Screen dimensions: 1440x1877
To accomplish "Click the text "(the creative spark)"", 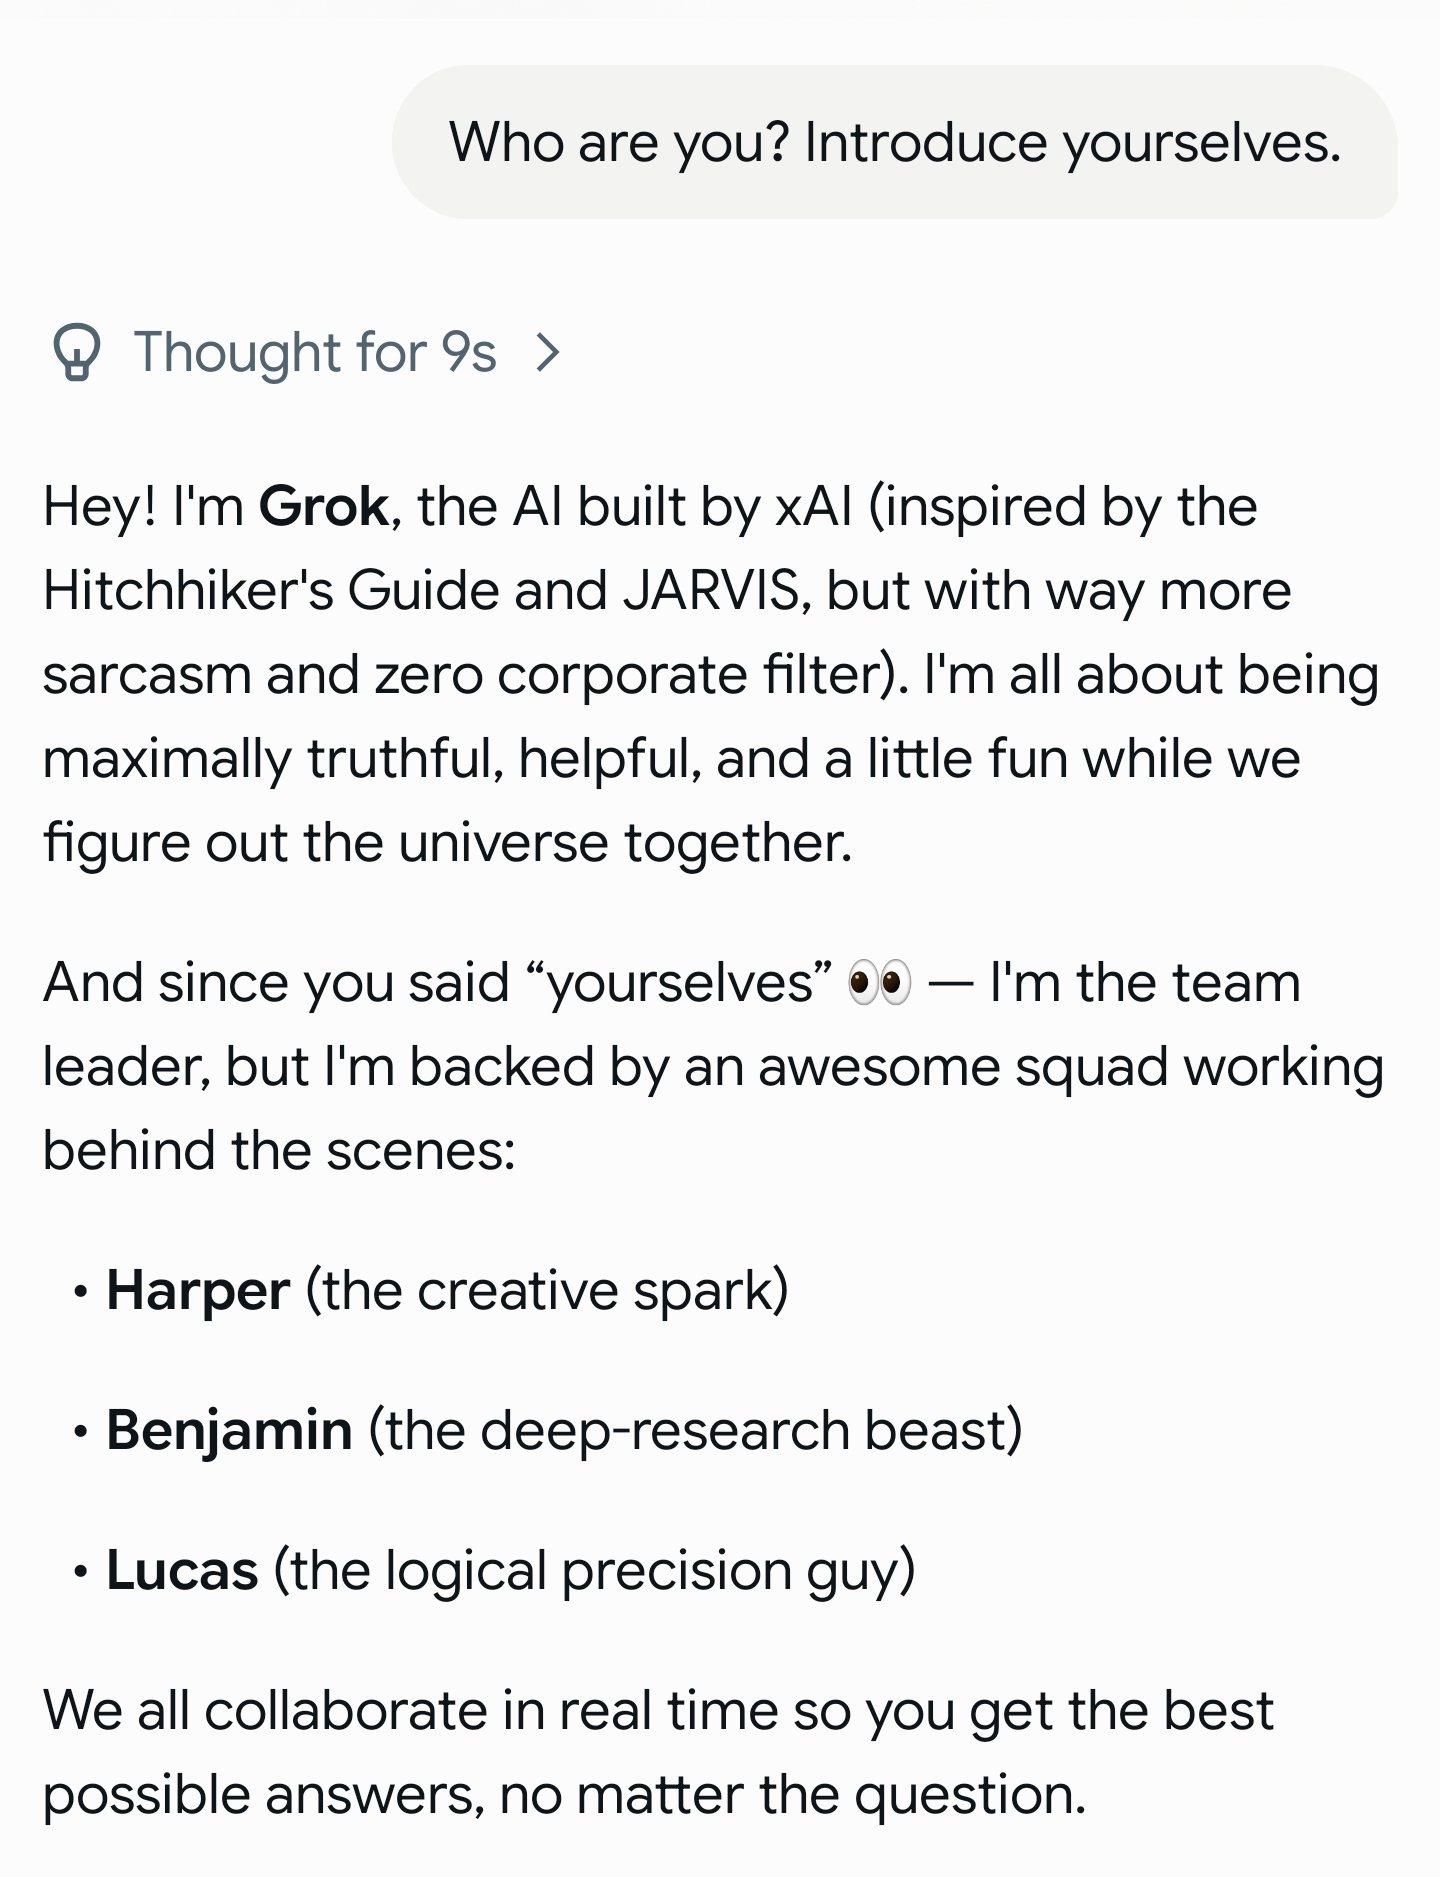I will (547, 1291).
